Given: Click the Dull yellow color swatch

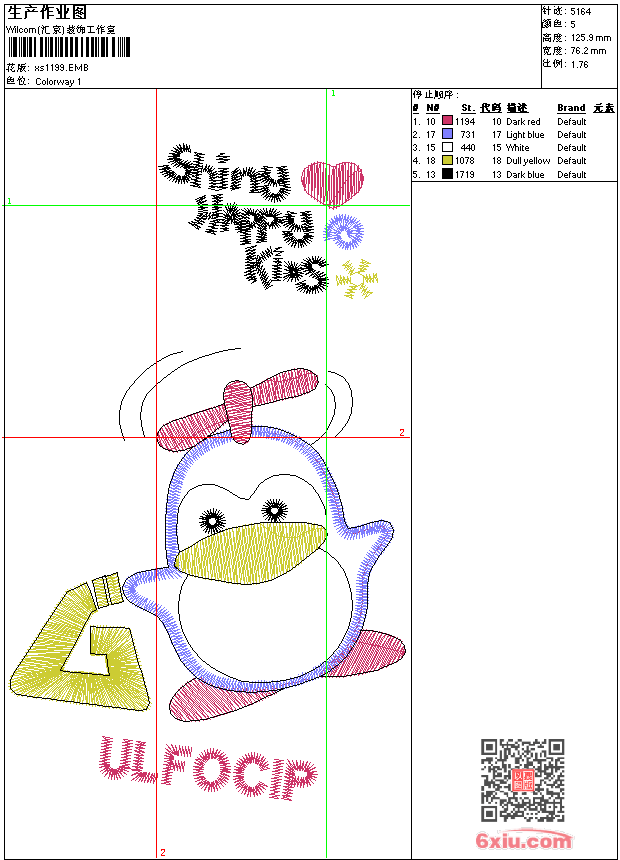Looking at the screenshot, I should (448, 161).
